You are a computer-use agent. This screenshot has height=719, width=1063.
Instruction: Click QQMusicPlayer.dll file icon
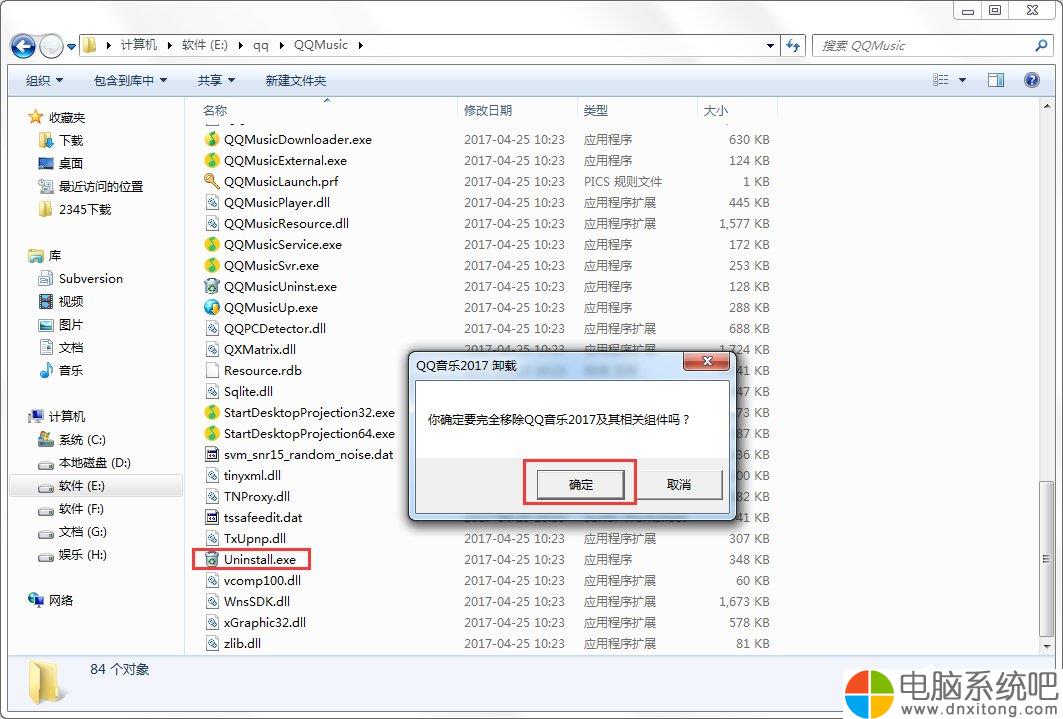pyautogui.click(x=212, y=202)
